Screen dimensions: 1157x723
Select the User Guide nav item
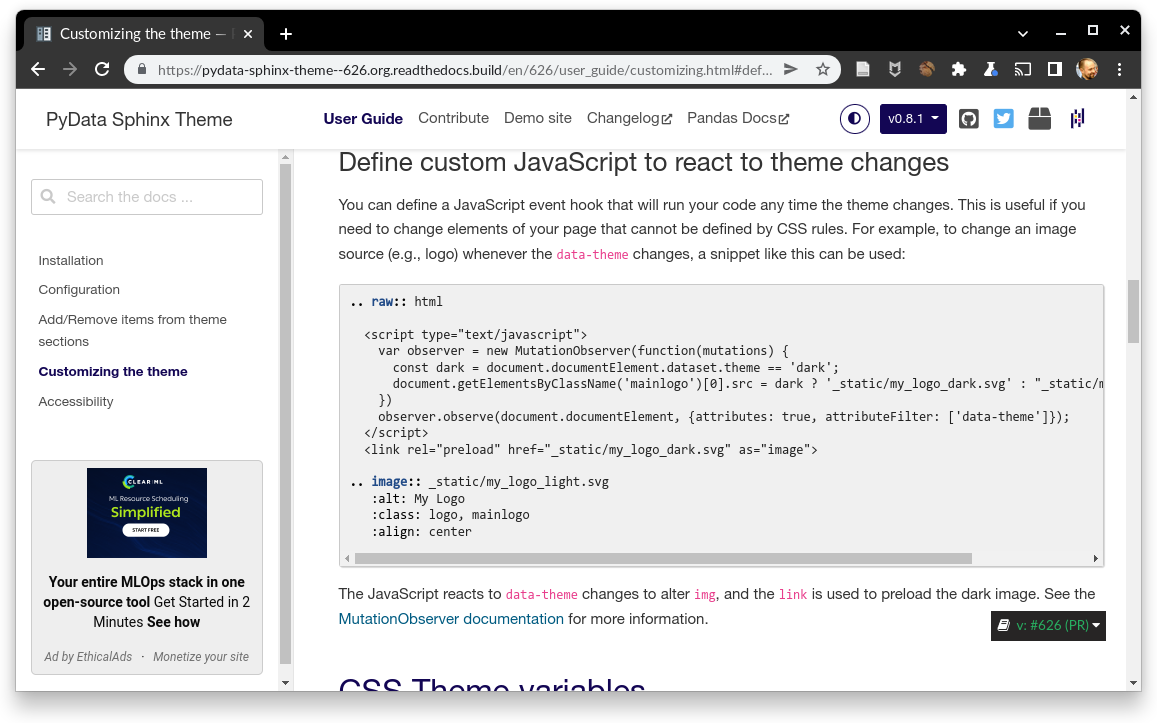[x=363, y=119]
